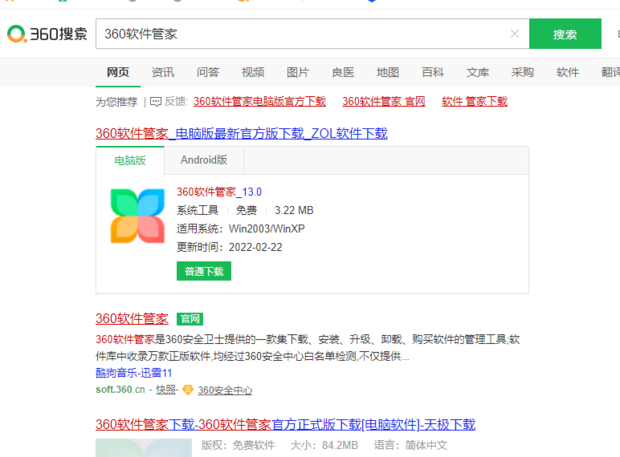Click the 大小: 84.2MB text
Viewport: 620px width, 457px height.
(324, 446)
